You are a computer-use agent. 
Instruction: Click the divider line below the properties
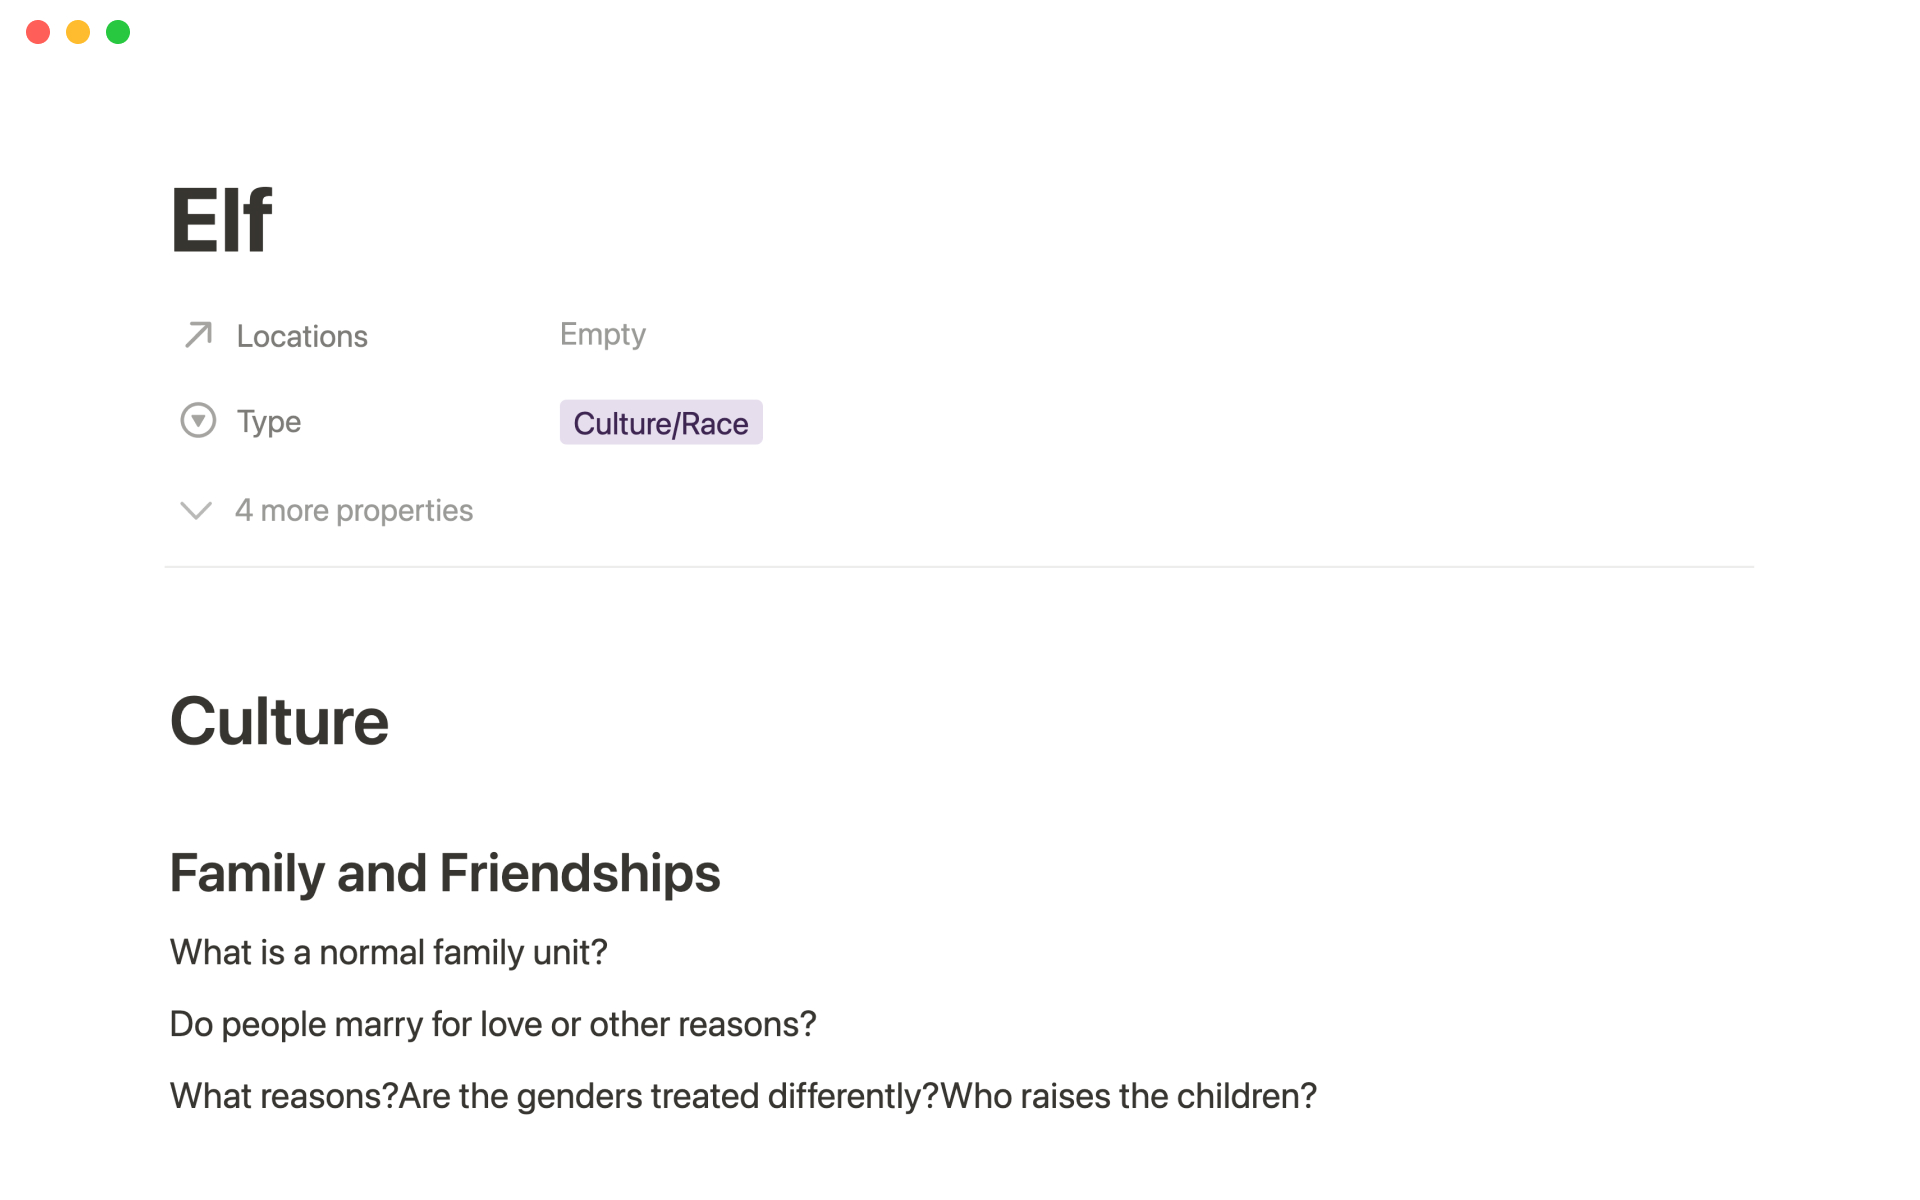point(958,567)
